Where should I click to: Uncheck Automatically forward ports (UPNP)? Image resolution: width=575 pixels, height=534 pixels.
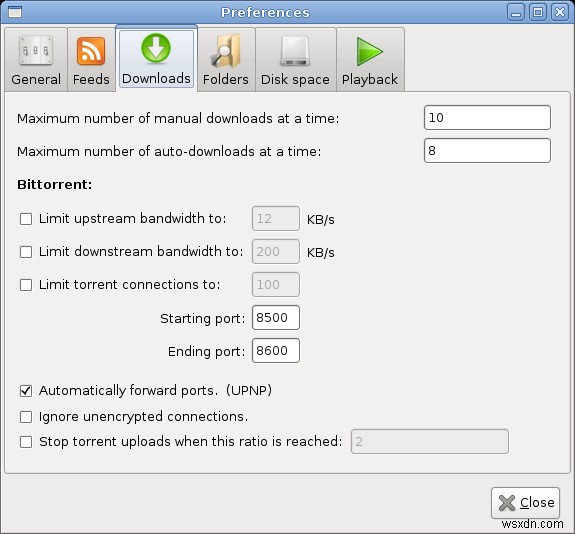pyautogui.click(x=26, y=391)
